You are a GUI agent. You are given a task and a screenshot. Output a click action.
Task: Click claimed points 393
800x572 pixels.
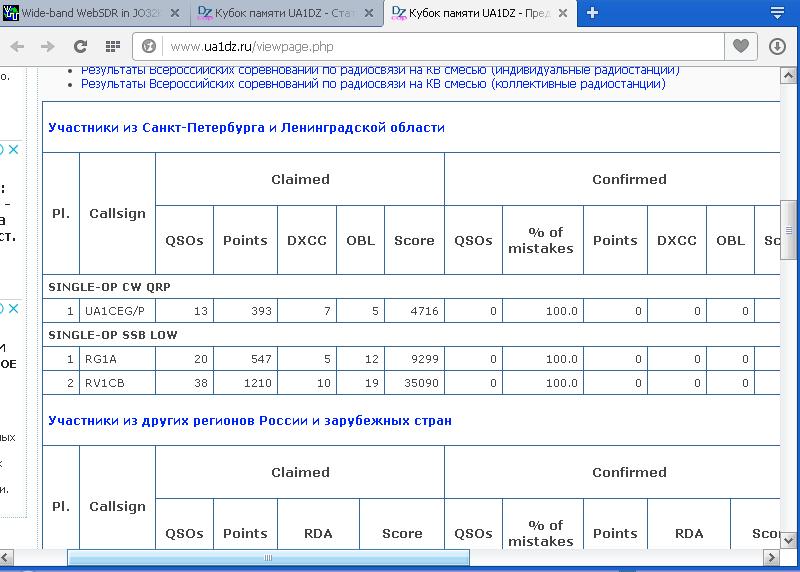tap(261, 311)
